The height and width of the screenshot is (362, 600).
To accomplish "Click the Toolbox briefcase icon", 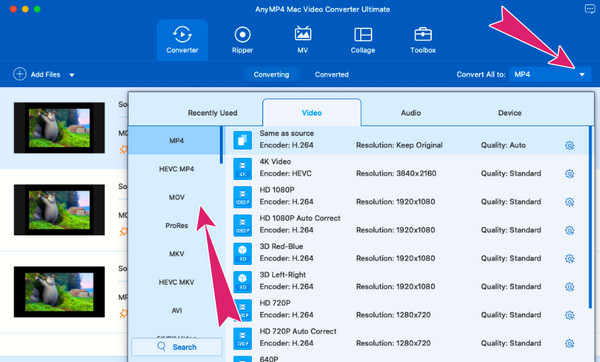I will pos(423,34).
